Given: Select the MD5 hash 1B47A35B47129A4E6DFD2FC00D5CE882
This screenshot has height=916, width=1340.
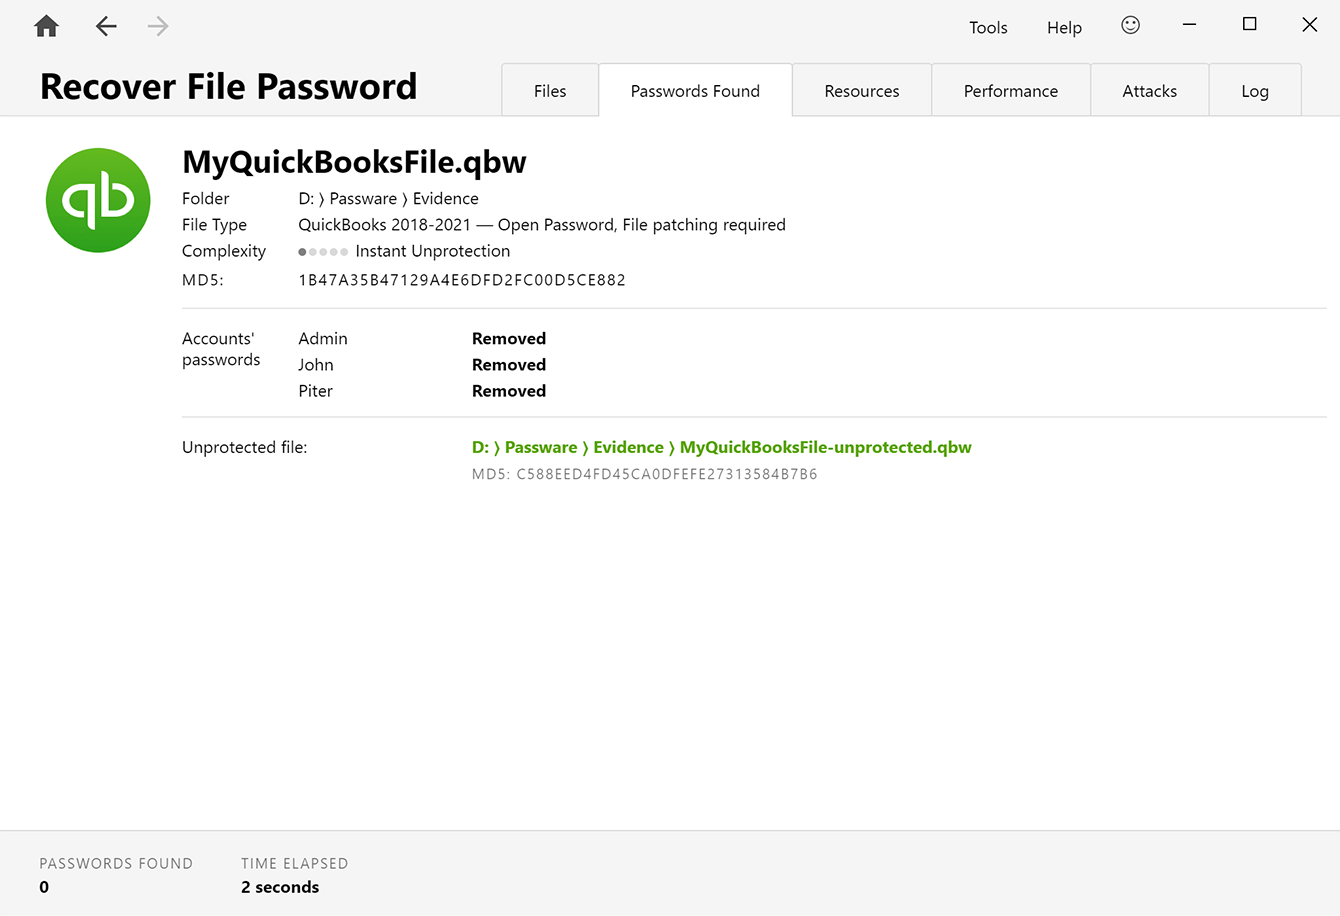Looking at the screenshot, I should click(x=462, y=280).
